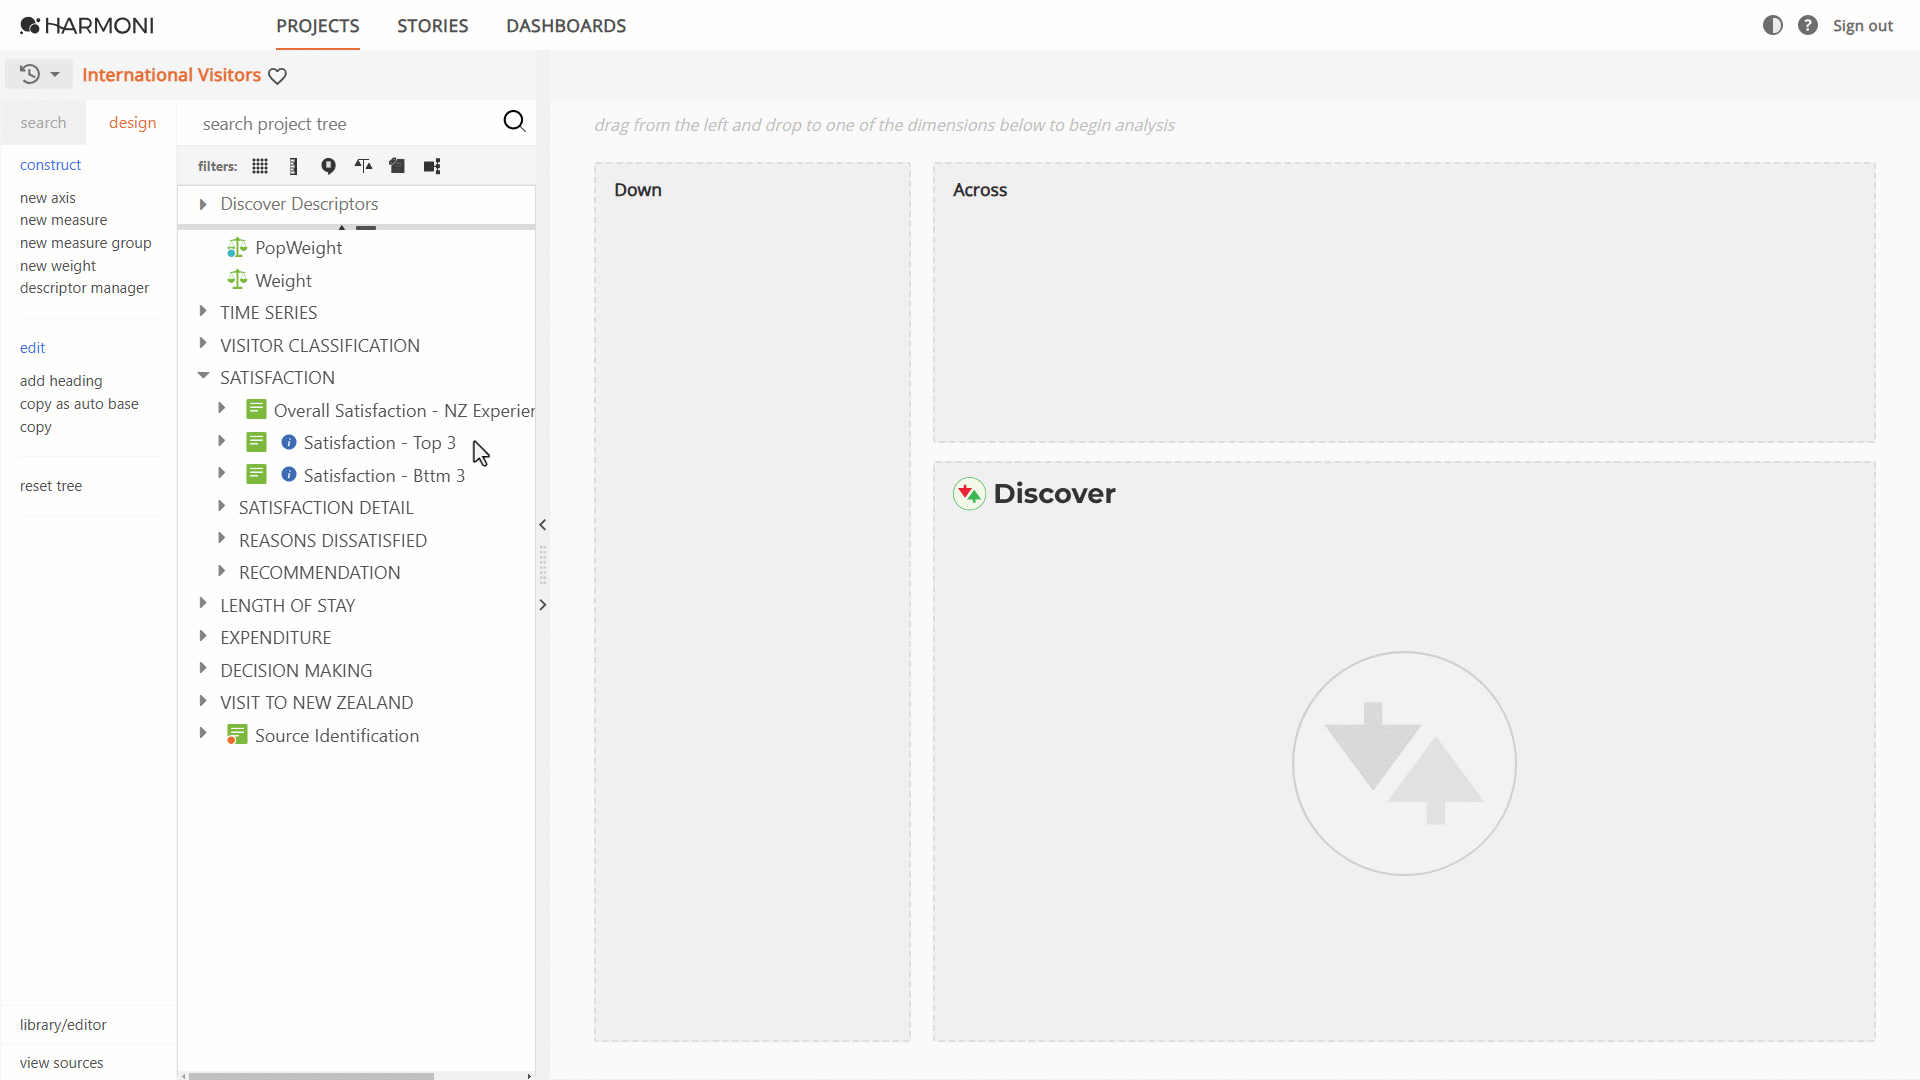
Task: Switch to the design side tab
Action: pyautogui.click(x=133, y=123)
